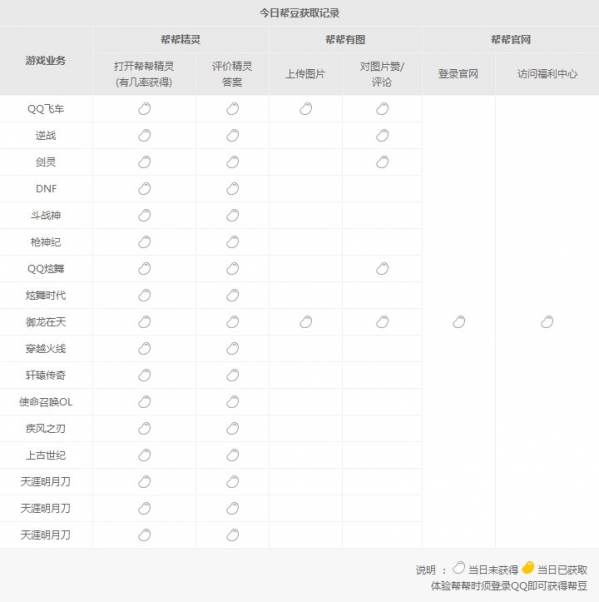599x602 pixels.
Task: Click 炫舞时代 bean under 评价精灵答案
Action: click(x=232, y=295)
